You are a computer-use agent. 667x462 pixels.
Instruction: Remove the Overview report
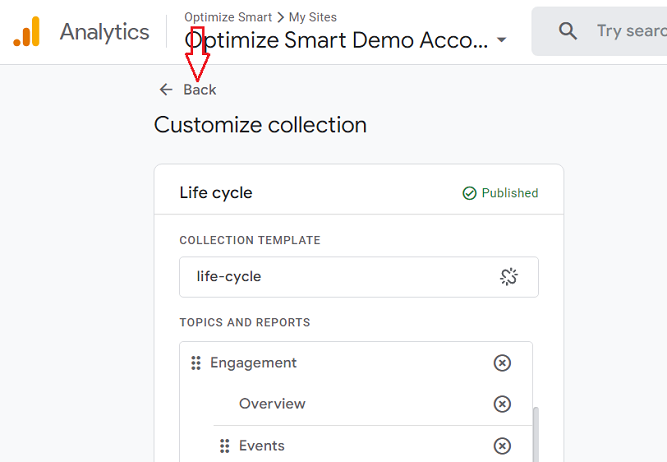click(502, 404)
